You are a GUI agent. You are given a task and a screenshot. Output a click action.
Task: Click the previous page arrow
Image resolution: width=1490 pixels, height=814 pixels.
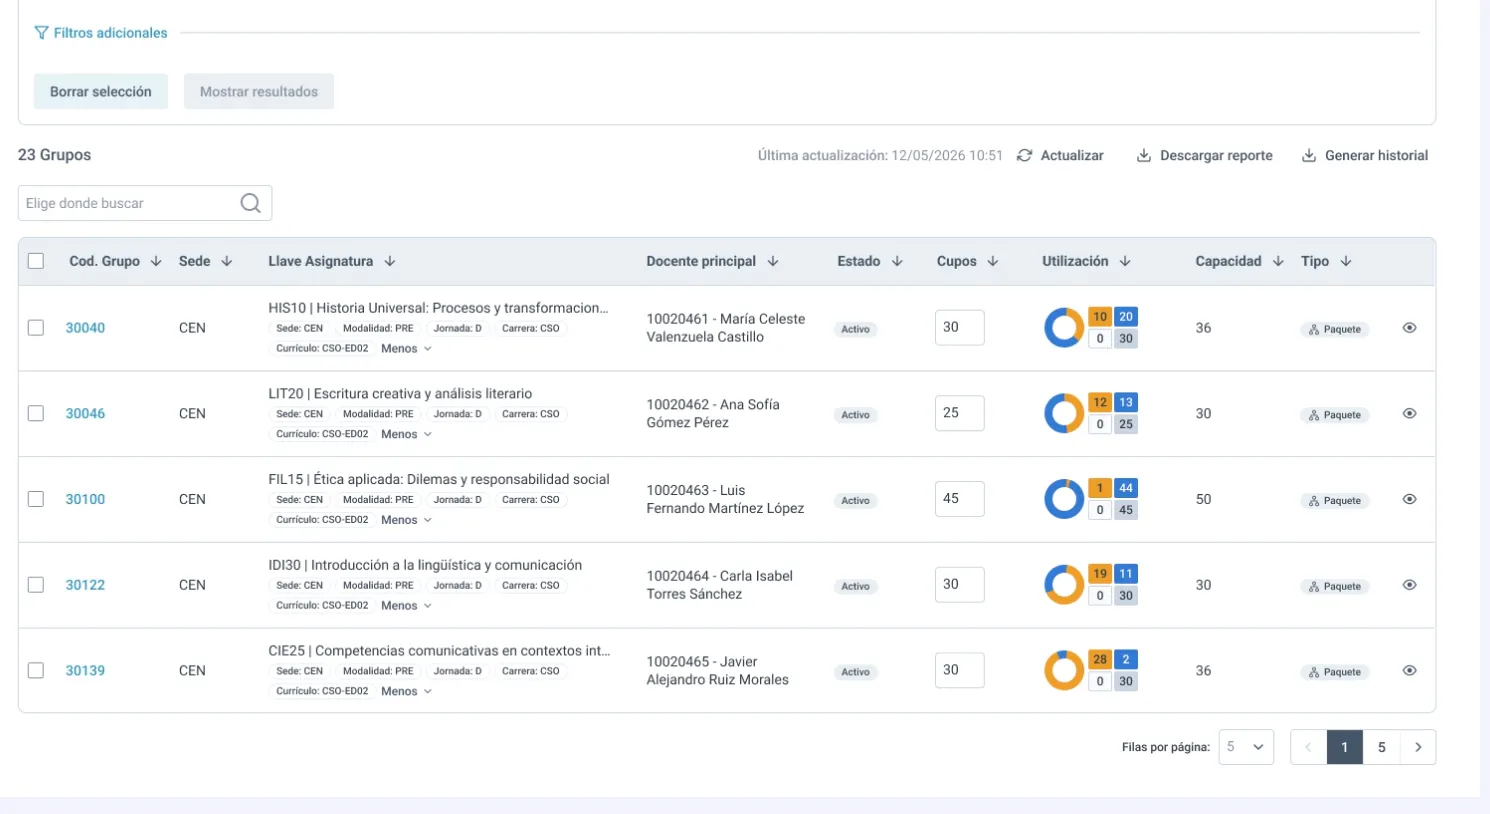pyautogui.click(x=1308, y=747)
